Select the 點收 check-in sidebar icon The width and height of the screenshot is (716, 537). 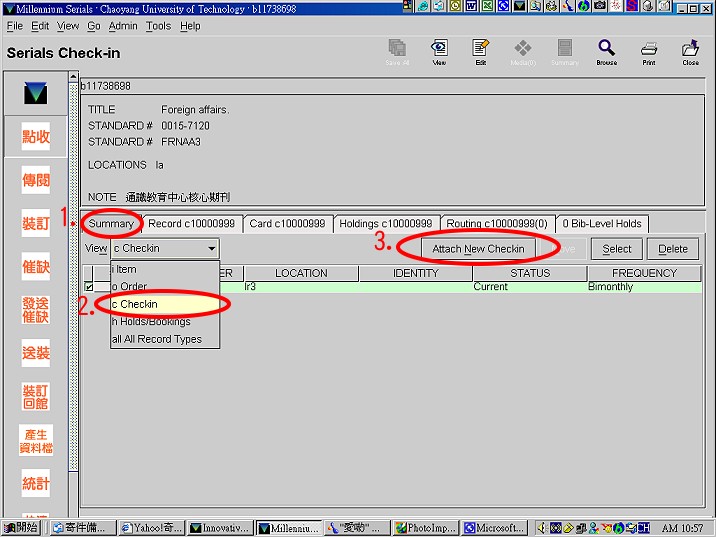click(x=36, y=137)
